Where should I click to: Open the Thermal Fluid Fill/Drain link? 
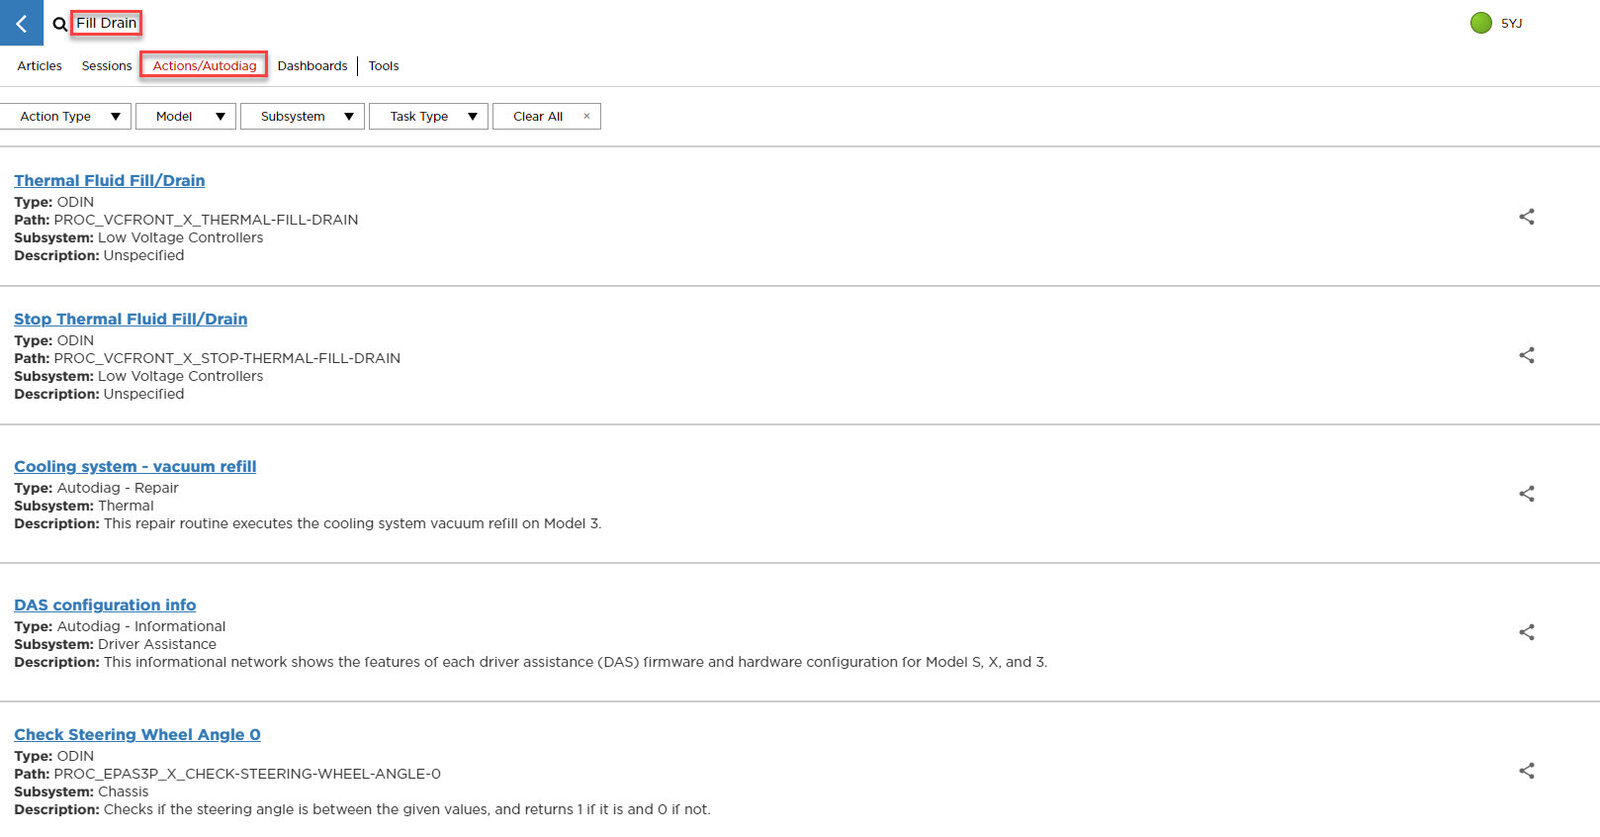(x=109, y=181)
